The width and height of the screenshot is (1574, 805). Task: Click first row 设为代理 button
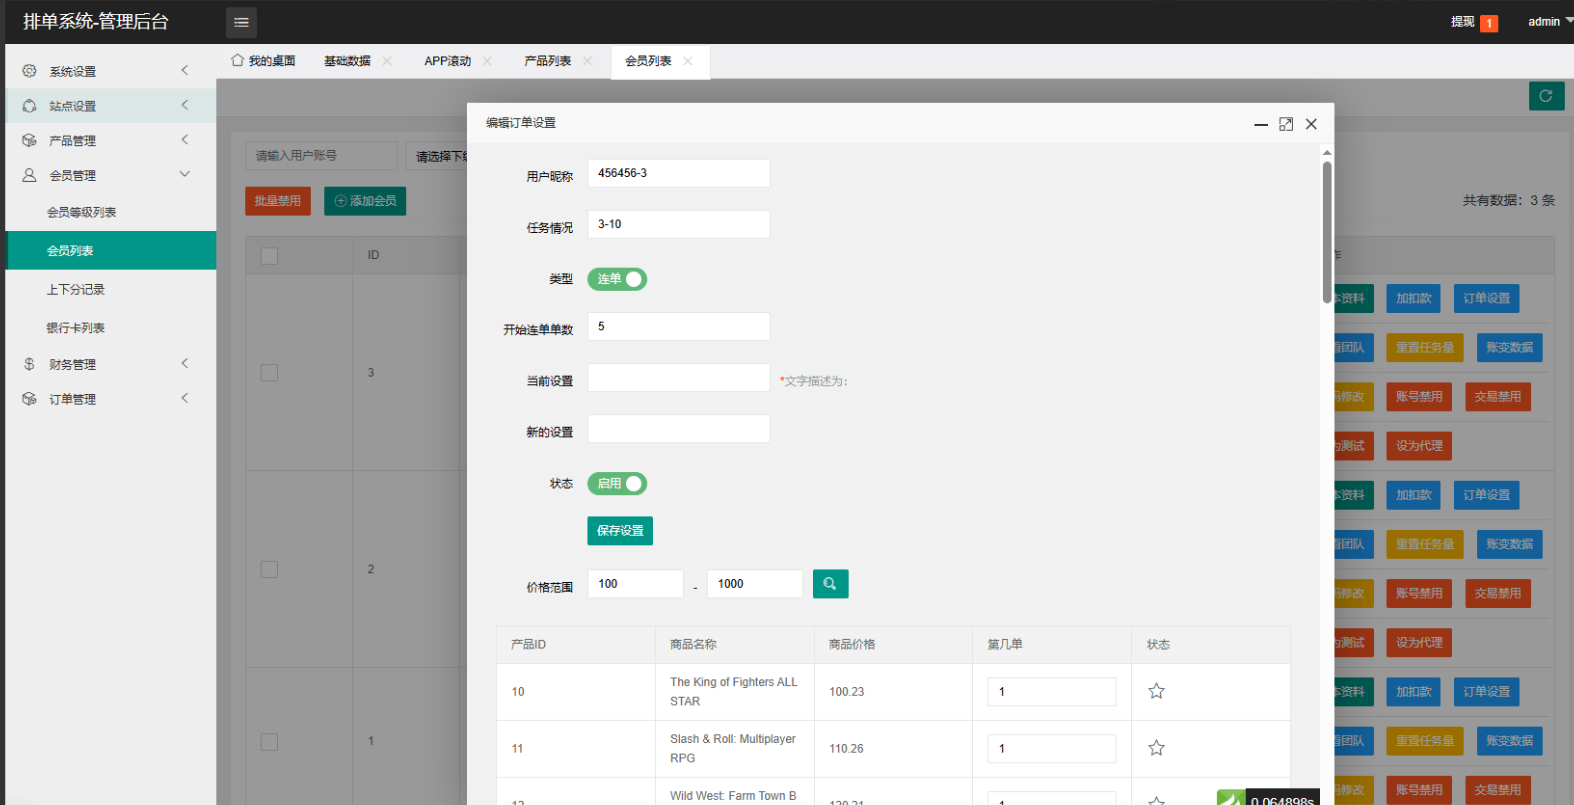(x=1419, y=446)
